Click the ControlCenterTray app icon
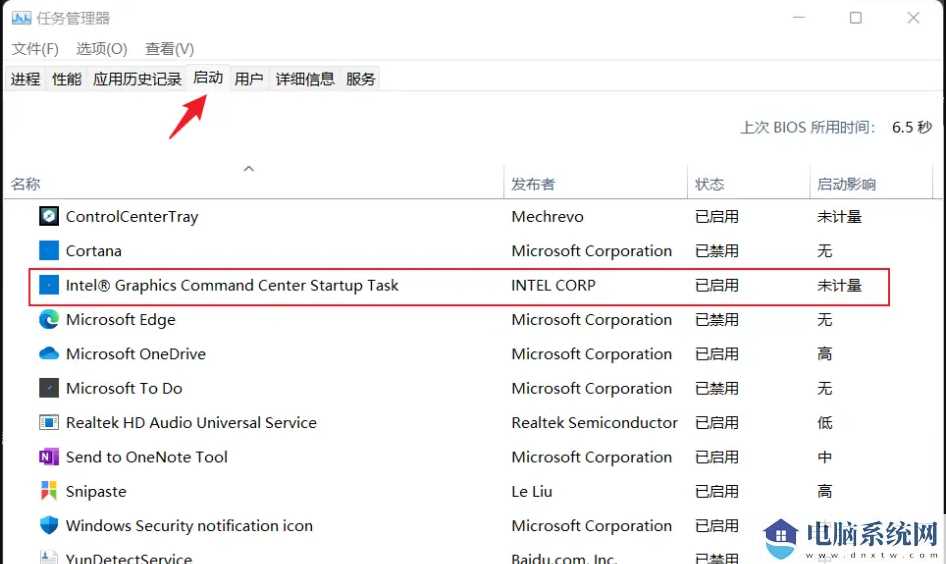Image resolution: width=946 pixels, height=564 pixels. pyautogui.click(x=49, y=216)
